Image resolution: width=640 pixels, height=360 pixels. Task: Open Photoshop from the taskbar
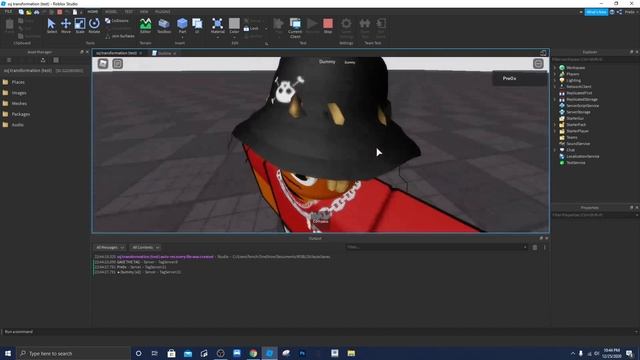[302, 353]
